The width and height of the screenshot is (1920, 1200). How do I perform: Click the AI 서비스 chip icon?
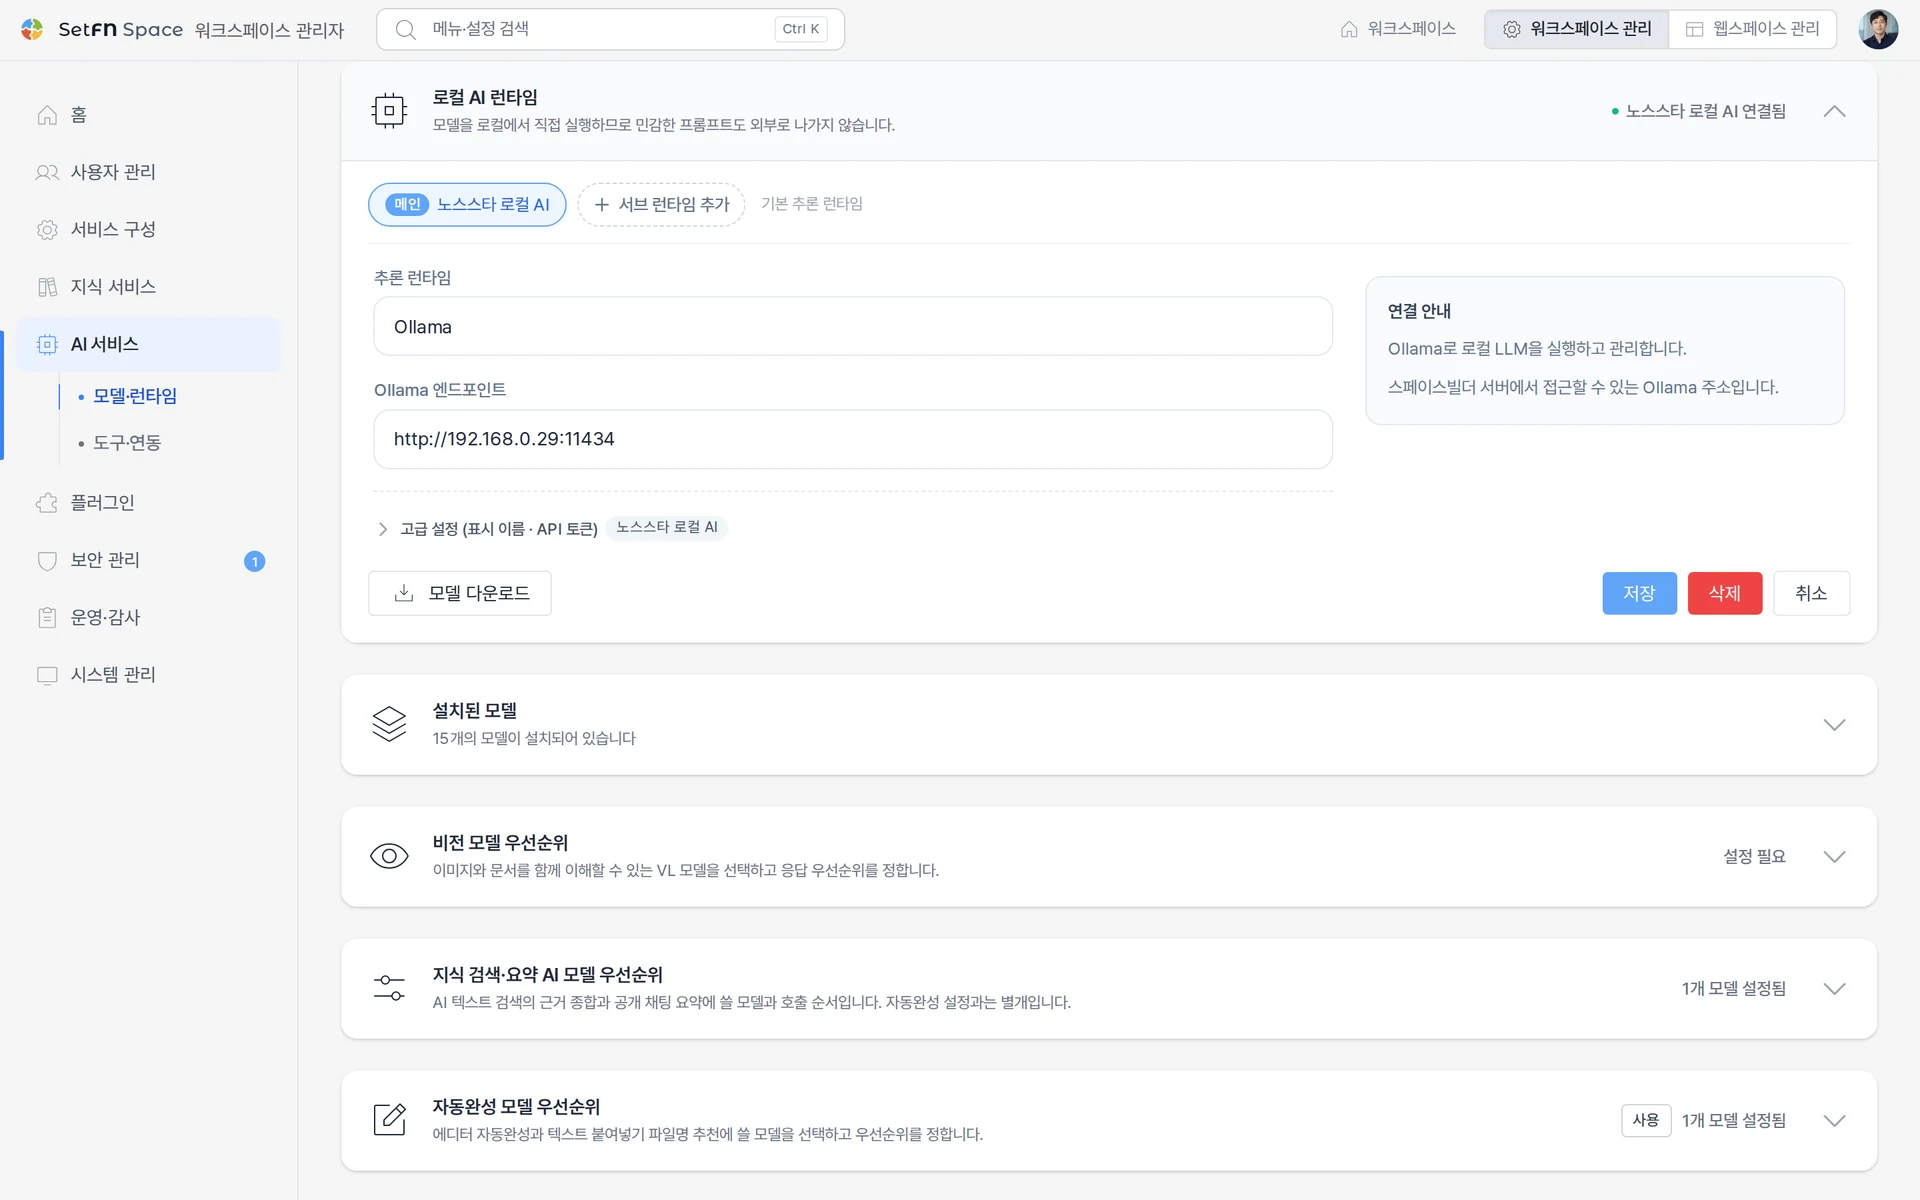(47, 344)
